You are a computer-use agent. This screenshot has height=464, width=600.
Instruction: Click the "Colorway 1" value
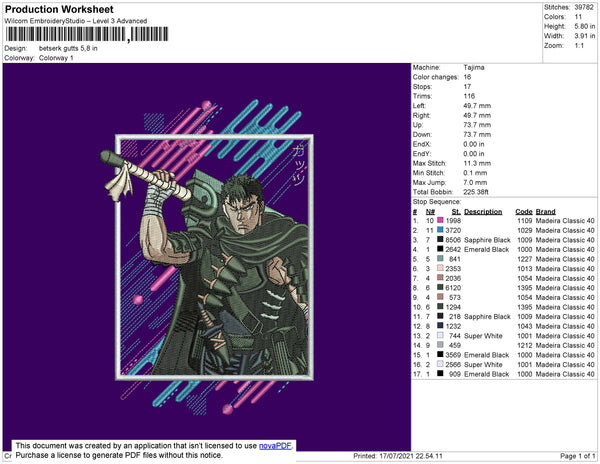coord(56,58)
